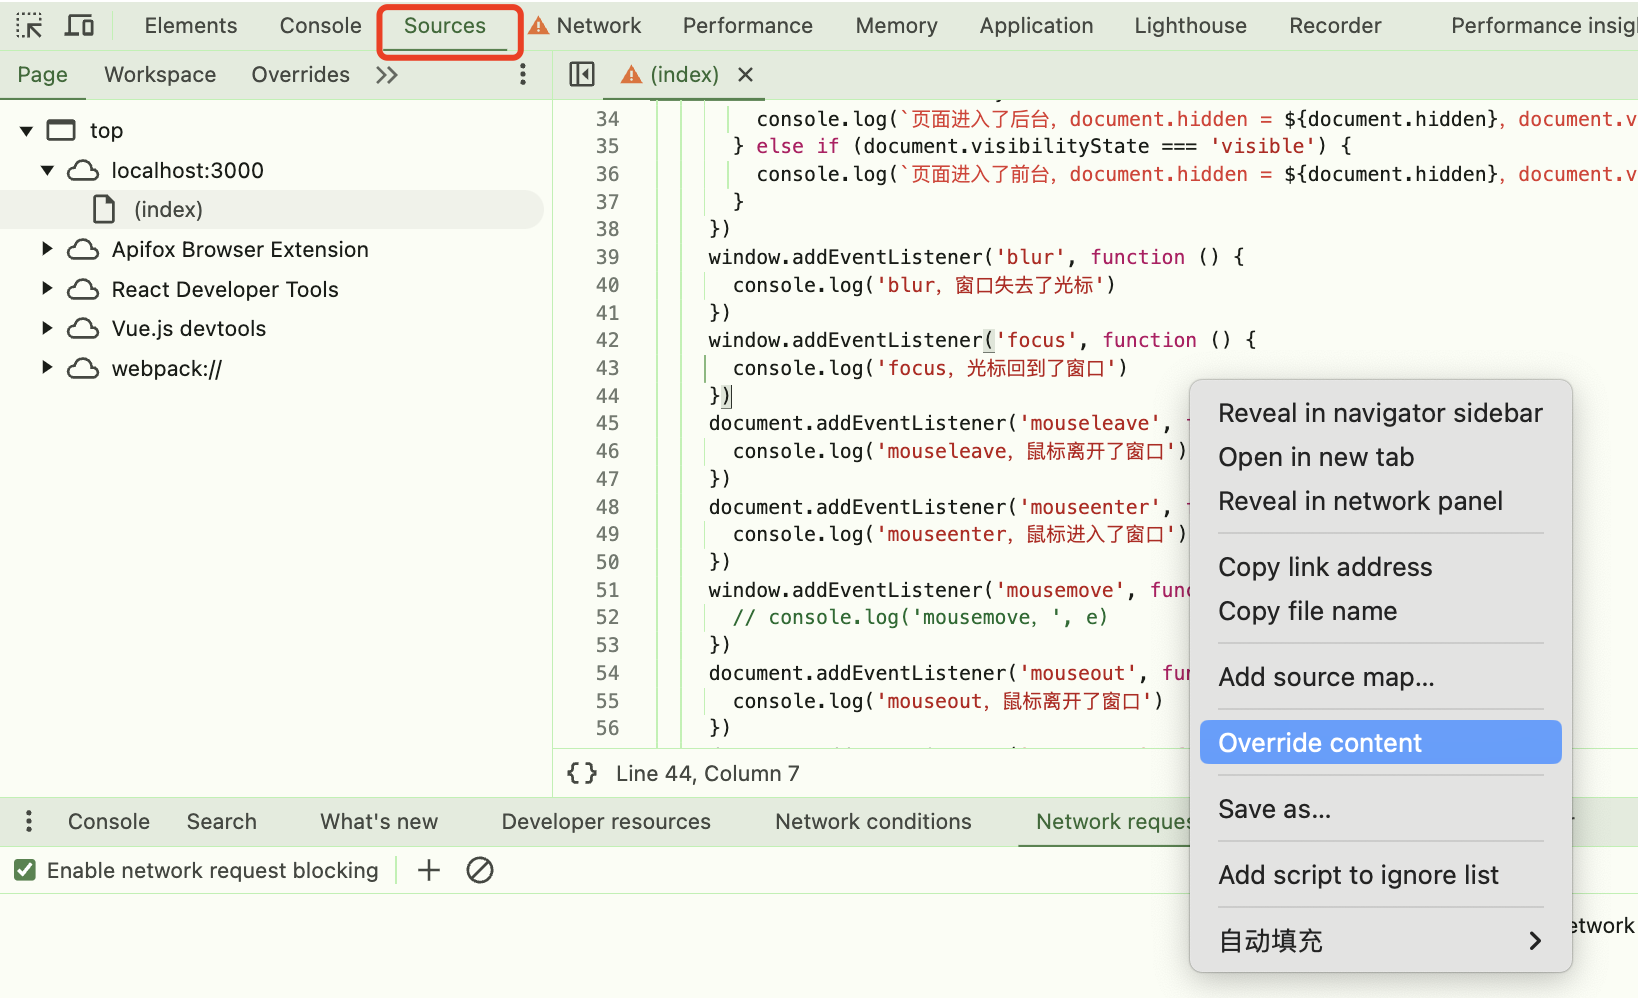Remove all blocking patterns with the clear icon

click(x=480, y=870)
